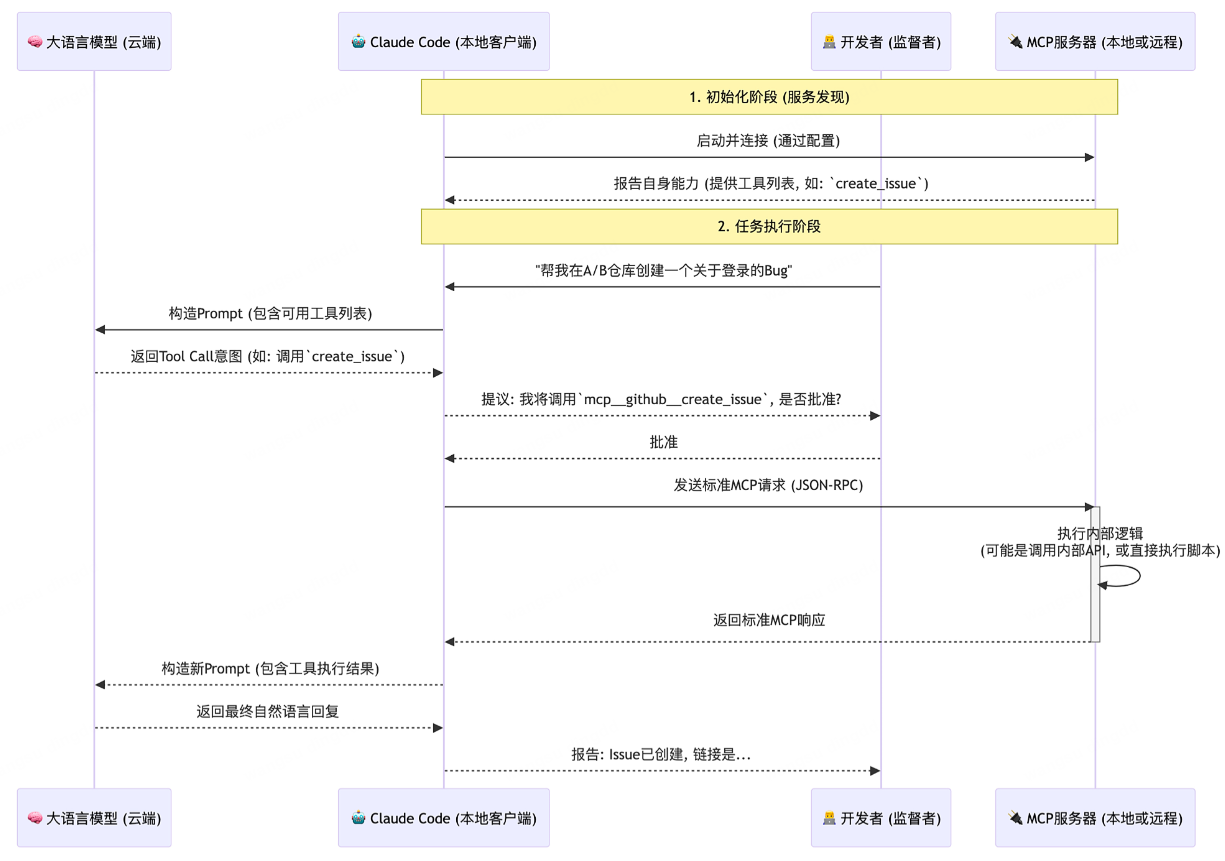
Task: Click the quoted "帮我在A/B仓库创建一个关于登录的Bug" message
Action: (x=664, y=271)
